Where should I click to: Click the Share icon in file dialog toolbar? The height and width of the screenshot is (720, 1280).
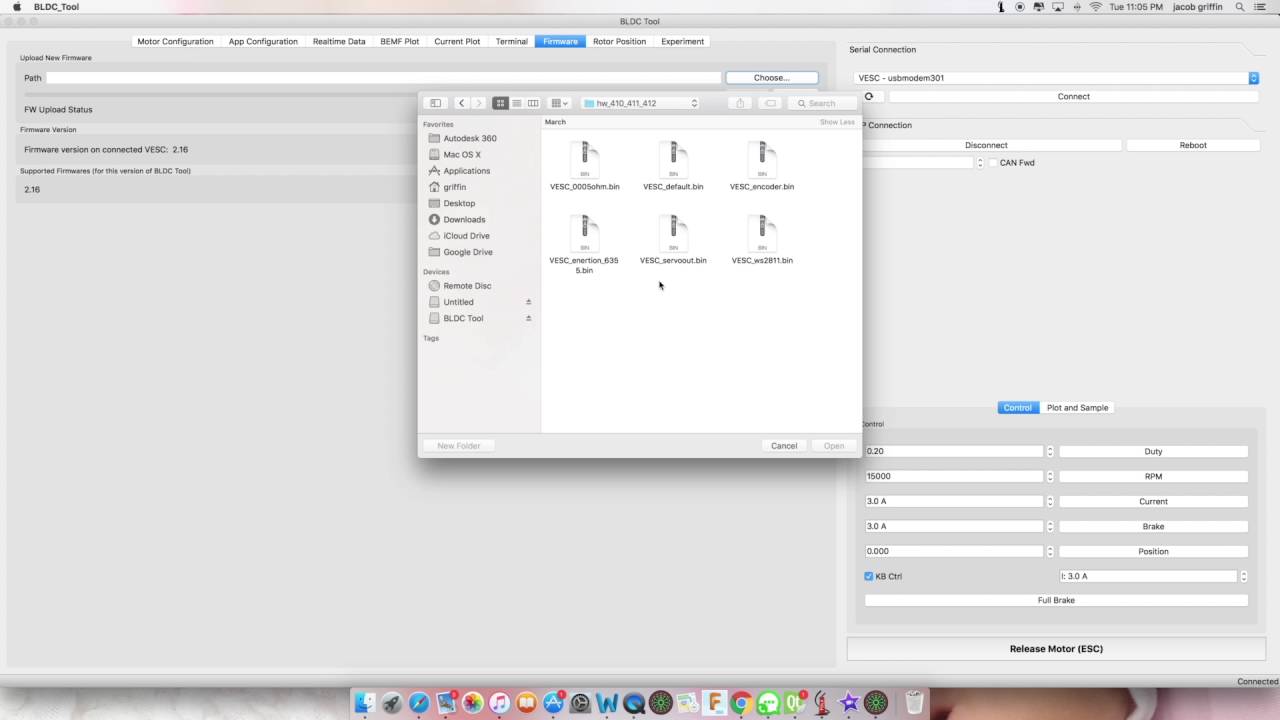[x=740, y=103]
